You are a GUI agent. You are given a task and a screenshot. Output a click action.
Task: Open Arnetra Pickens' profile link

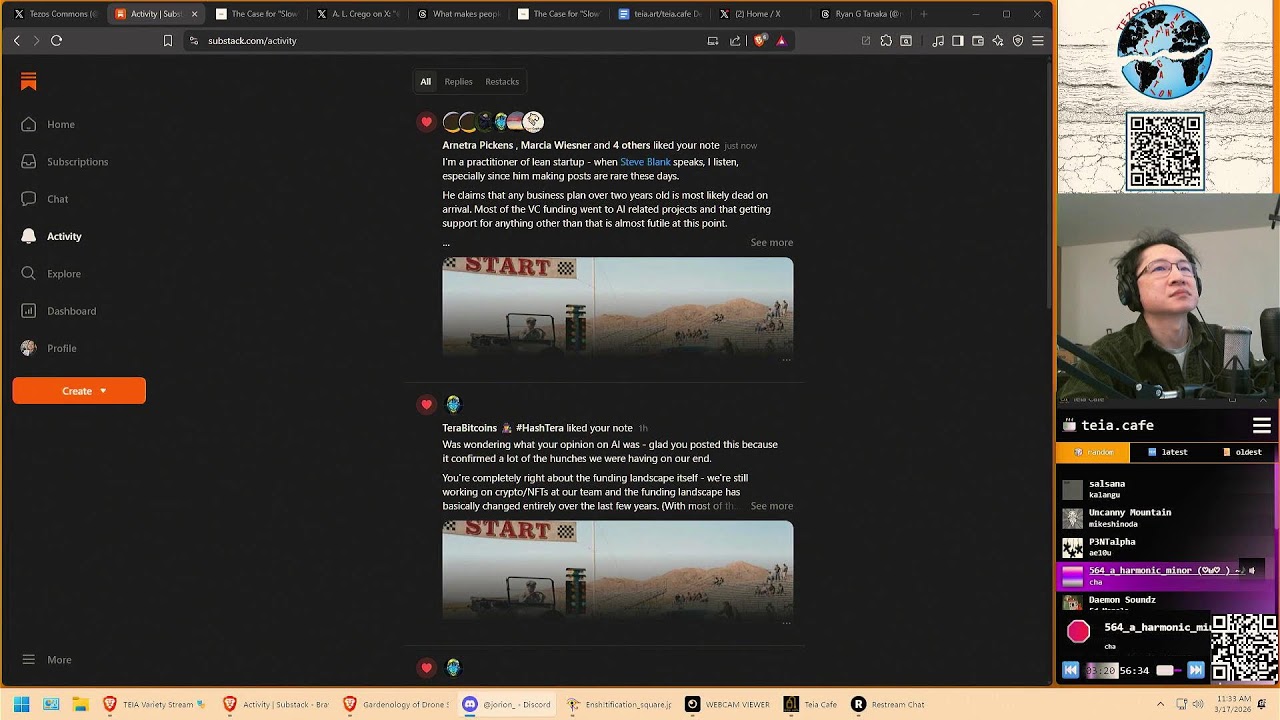[477, 145]
